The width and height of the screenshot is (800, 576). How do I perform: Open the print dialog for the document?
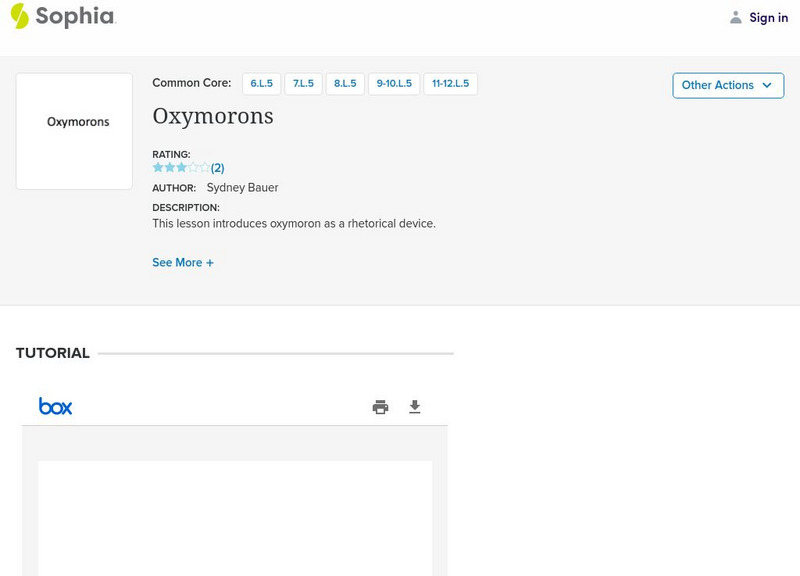click(x=380, y=406)
